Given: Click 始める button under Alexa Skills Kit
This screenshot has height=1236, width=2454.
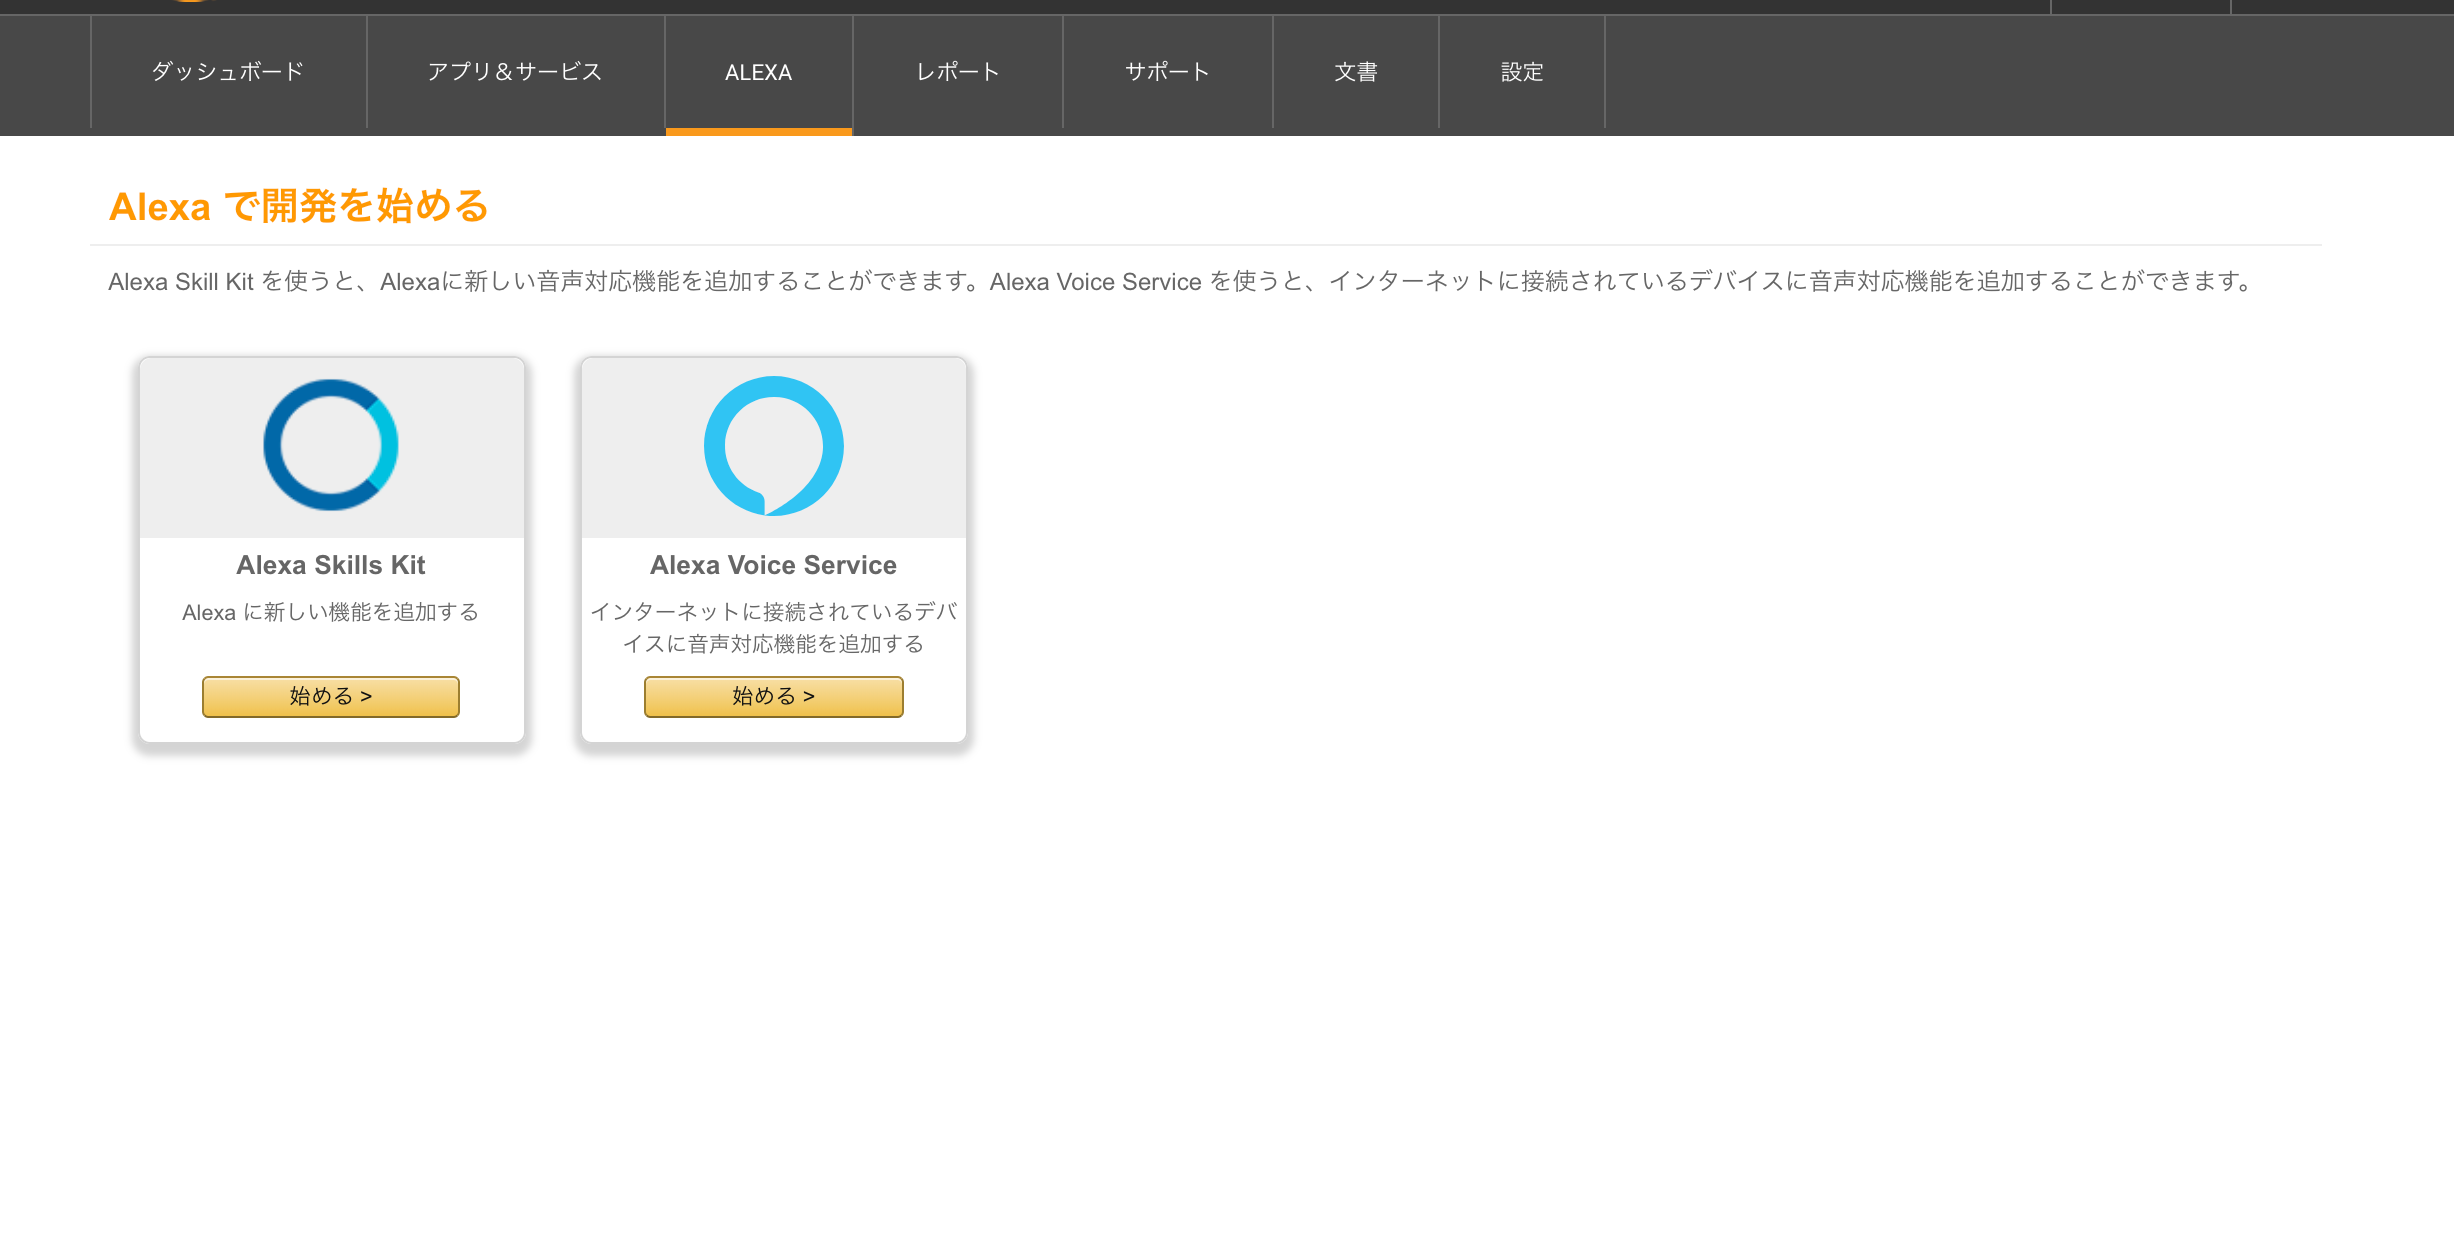Looking at the screenshot, I should coord(331,697).
